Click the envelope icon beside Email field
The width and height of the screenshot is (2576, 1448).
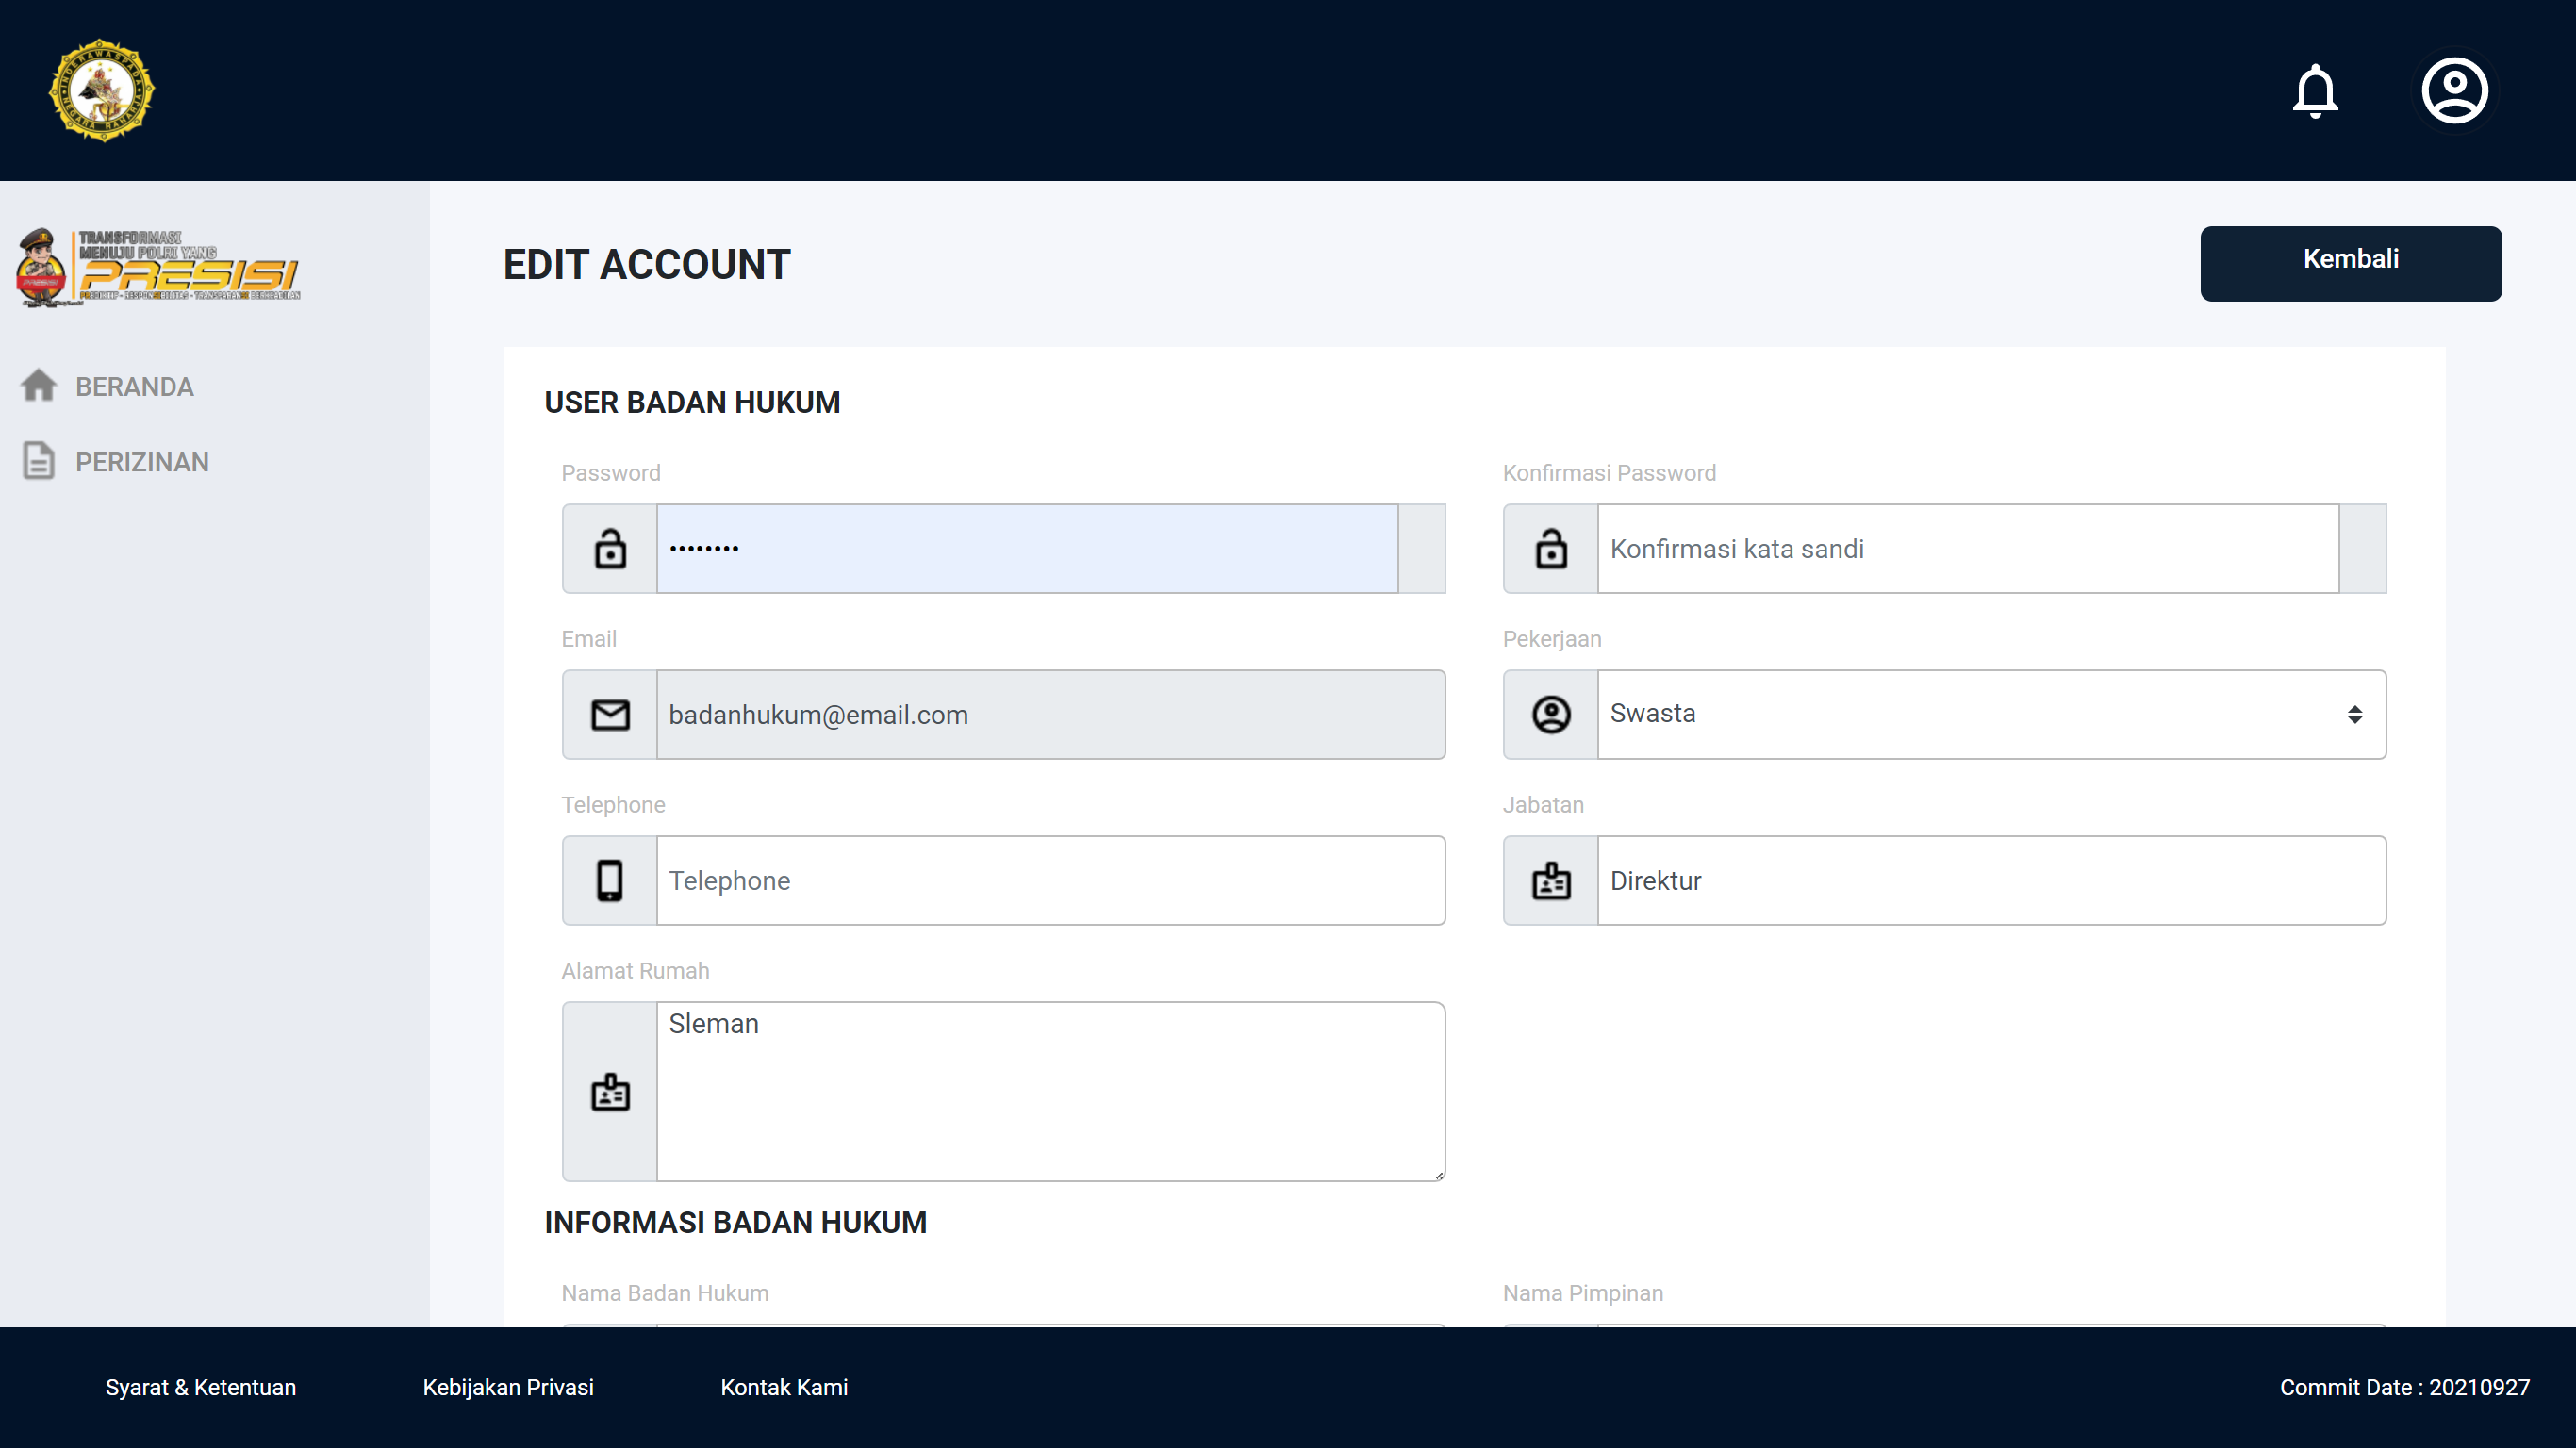click(610, 715)
